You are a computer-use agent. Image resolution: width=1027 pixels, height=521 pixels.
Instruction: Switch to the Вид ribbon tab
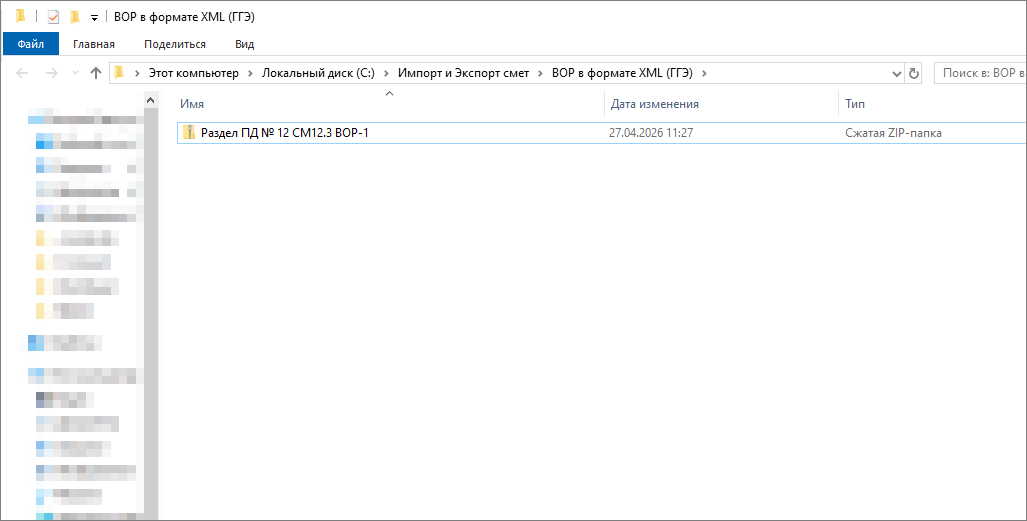244,44
